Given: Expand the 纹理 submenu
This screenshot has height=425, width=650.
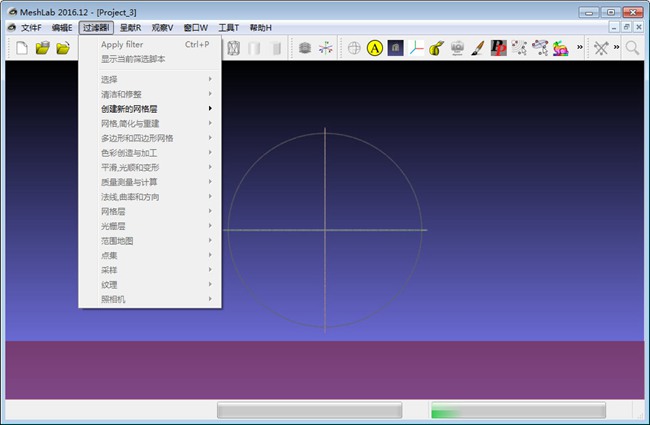Looking at the screenshot, I should 150,285.
